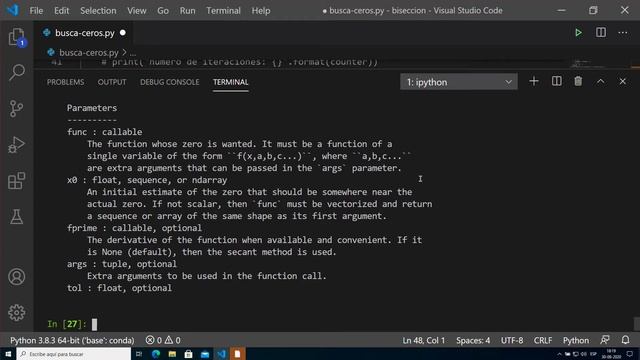Switch to the DEBUG CONSOLE tab
The height and width of the screenshot is (360, 640).
pyautogui.click(x=169, y=82)
